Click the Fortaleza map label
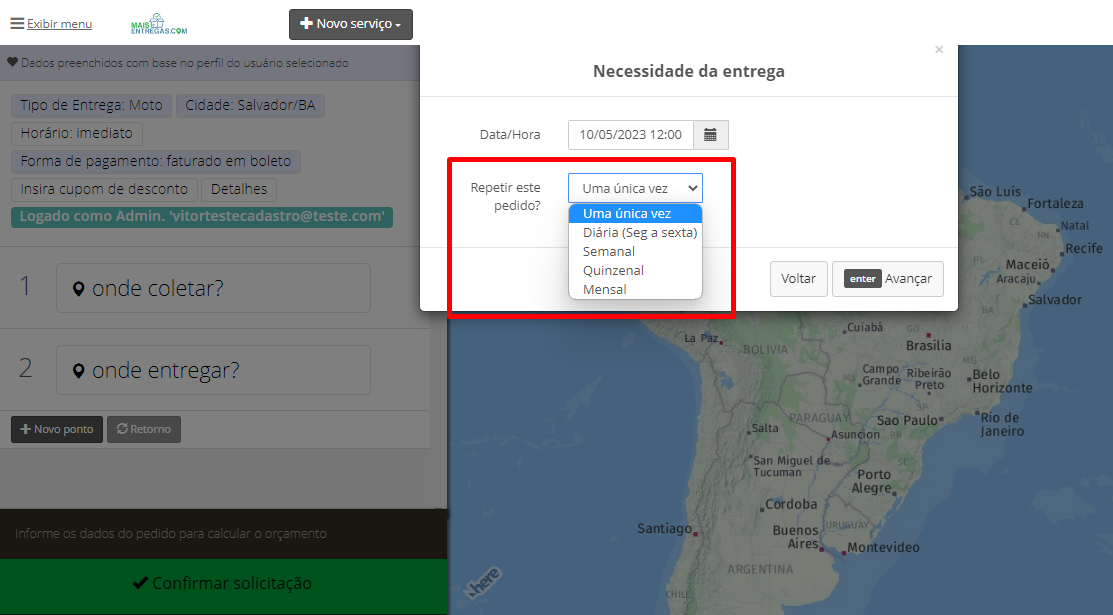This screenshot has height=615, width=1113. coord(1056,204)
